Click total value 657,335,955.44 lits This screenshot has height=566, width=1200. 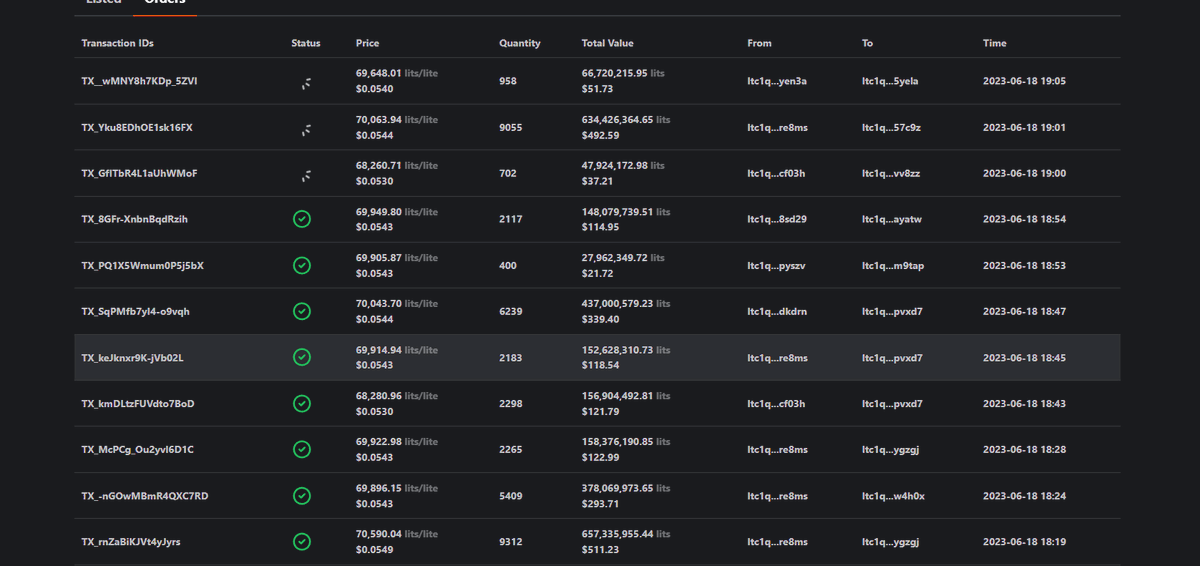(x=626, y=533)
